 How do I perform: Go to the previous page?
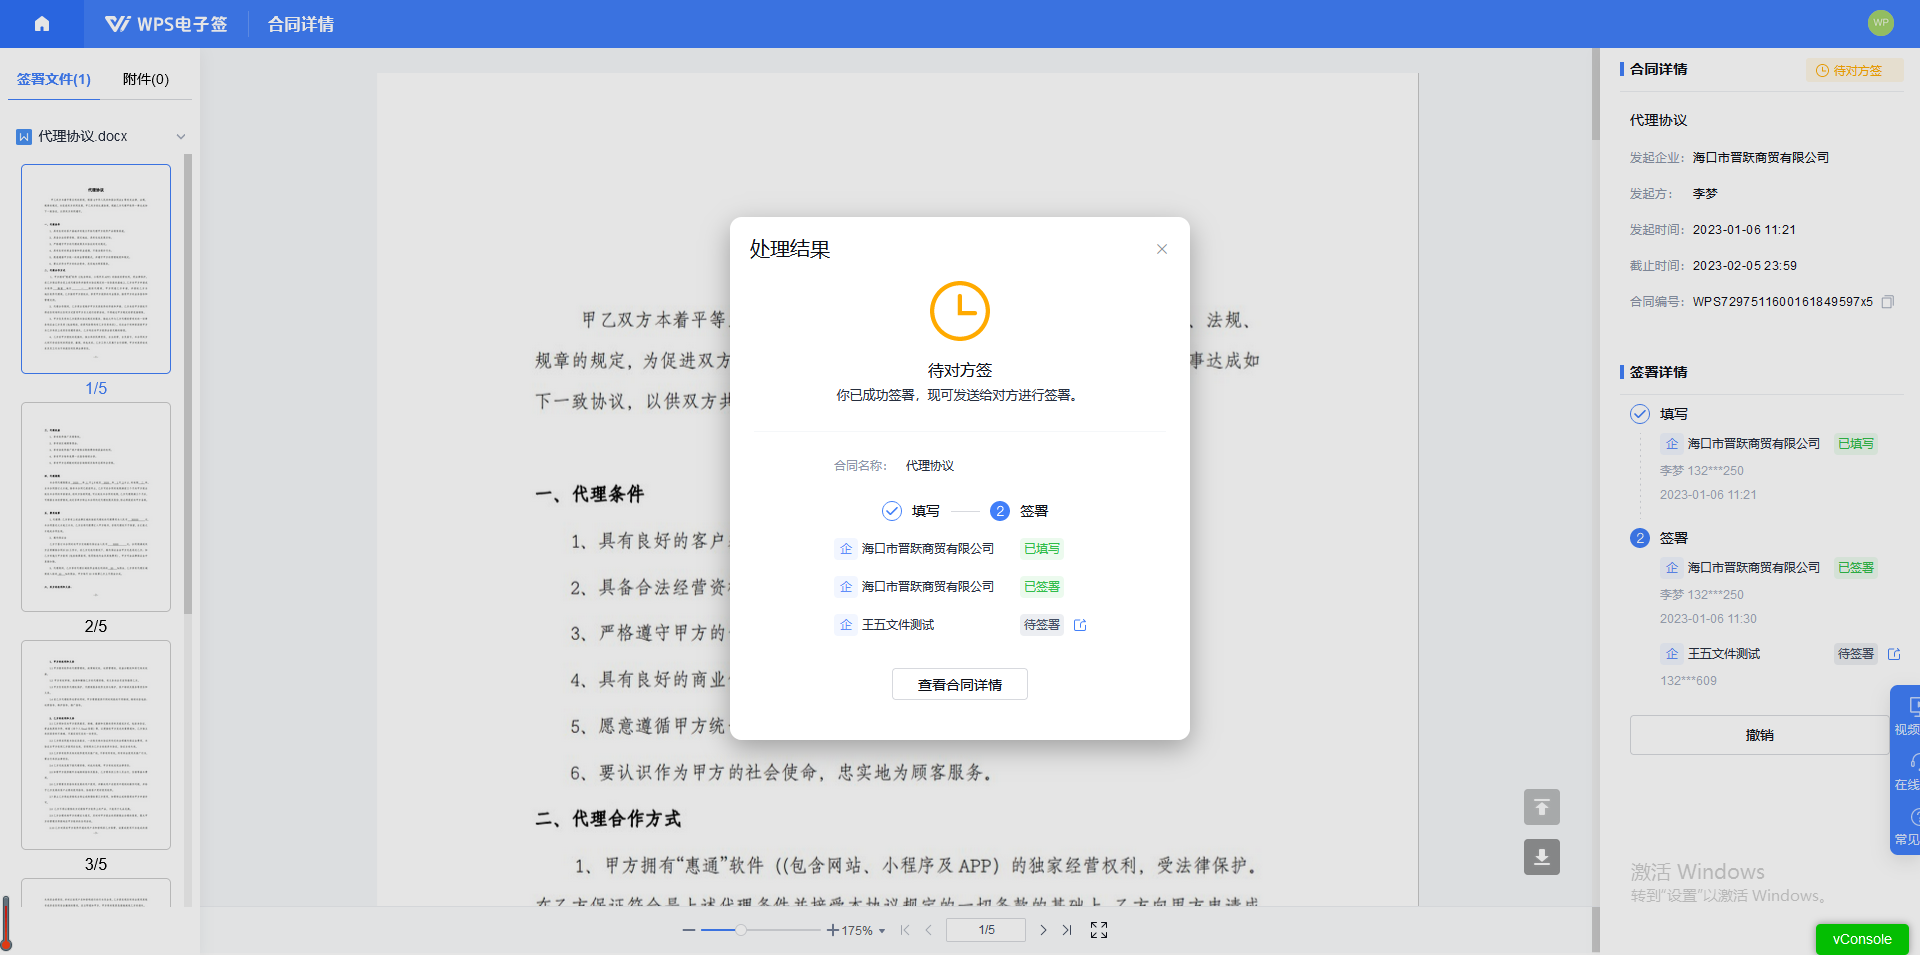point(929,930)
